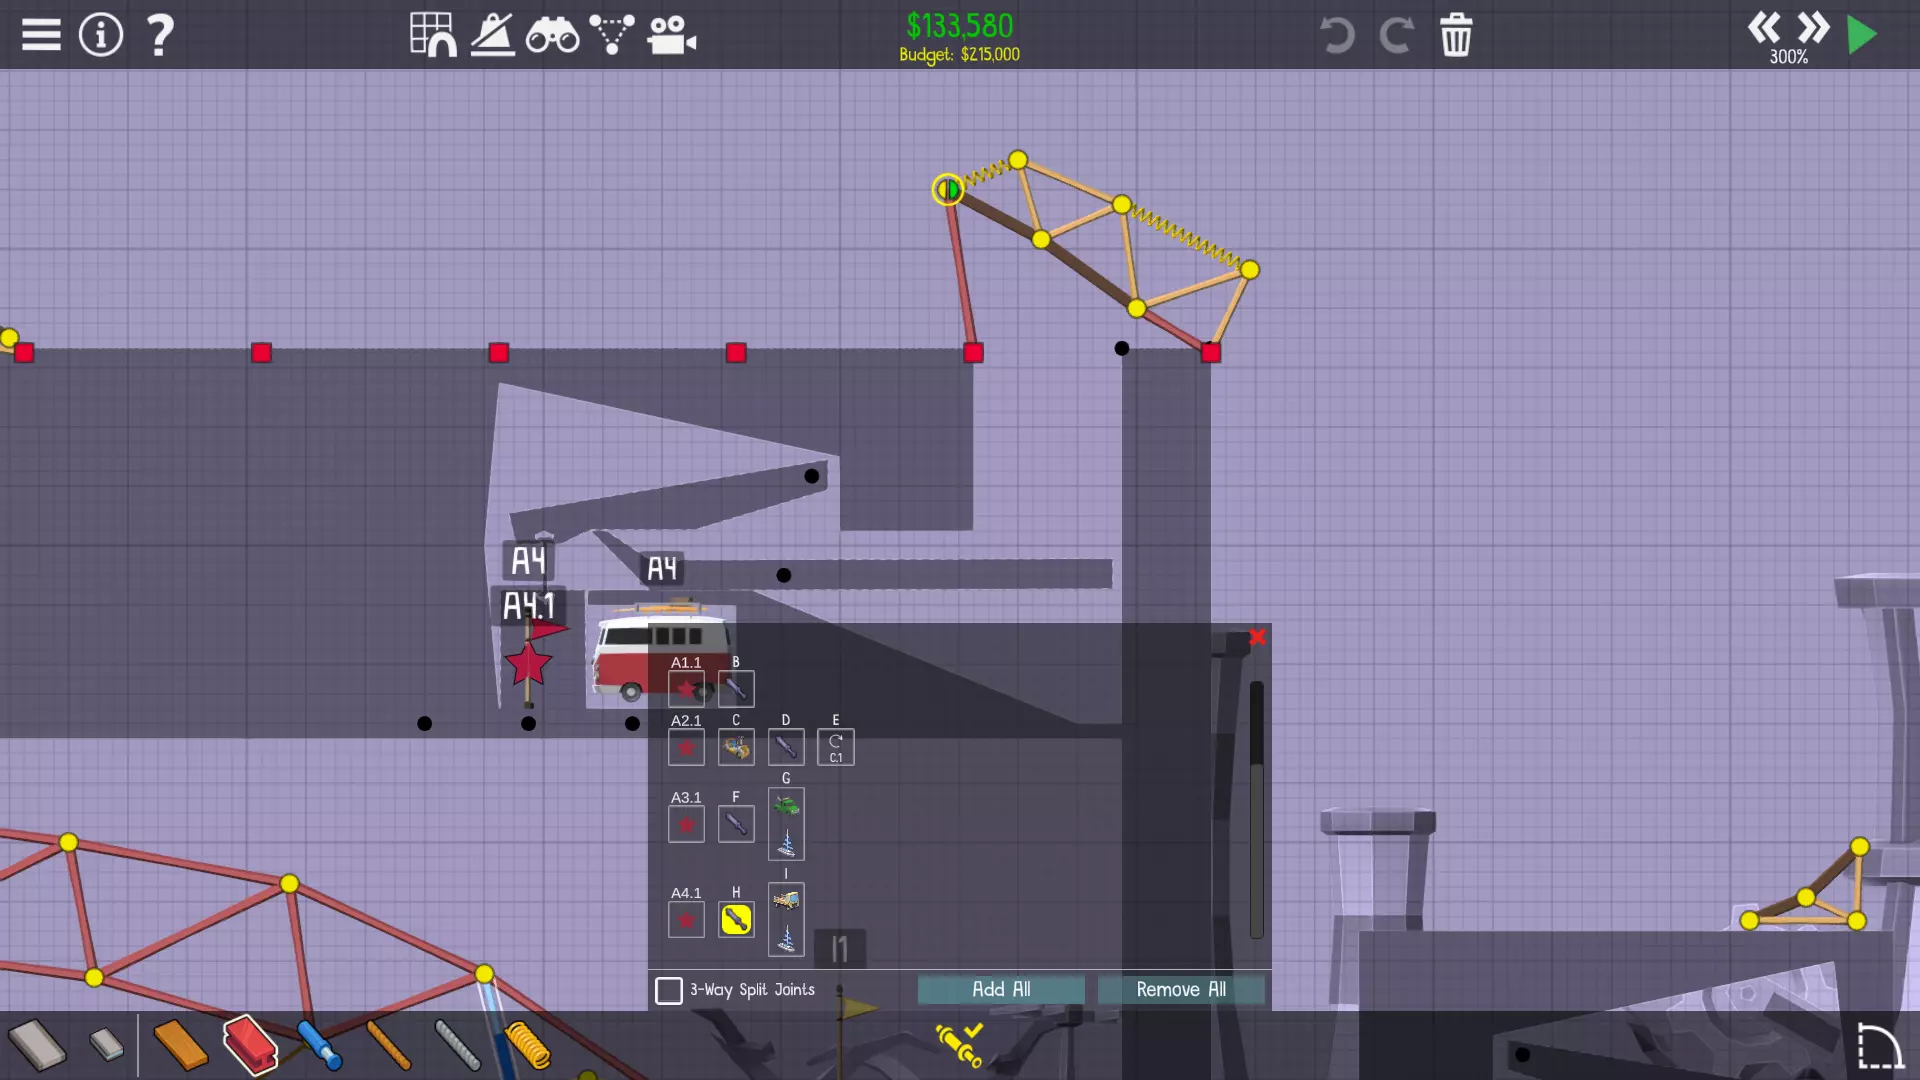Open the hamburger main menu
1920x1080 pixels.
point(41,35)
